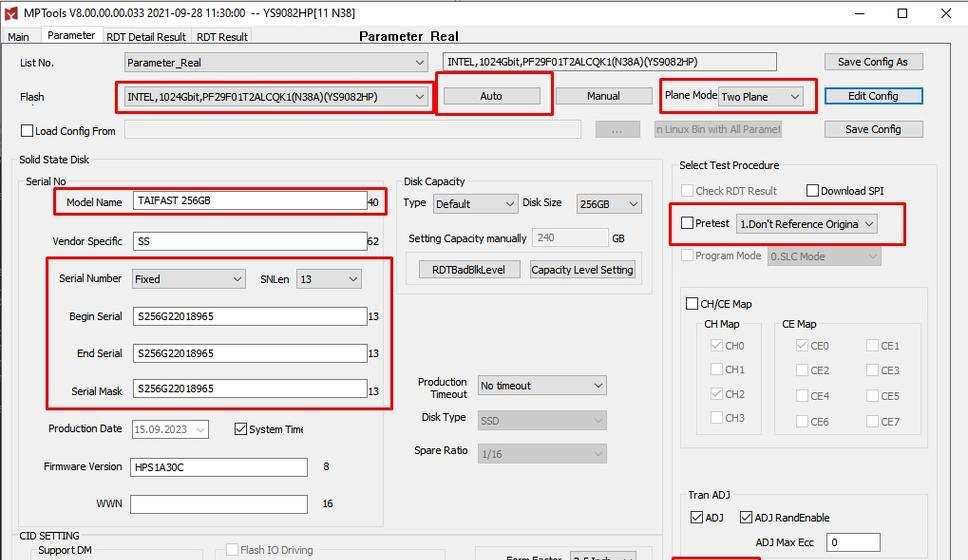Expand the List No. Parameter_Real dropdown
This screenshot has width=968, height=560.
click(x=275, y=62)
